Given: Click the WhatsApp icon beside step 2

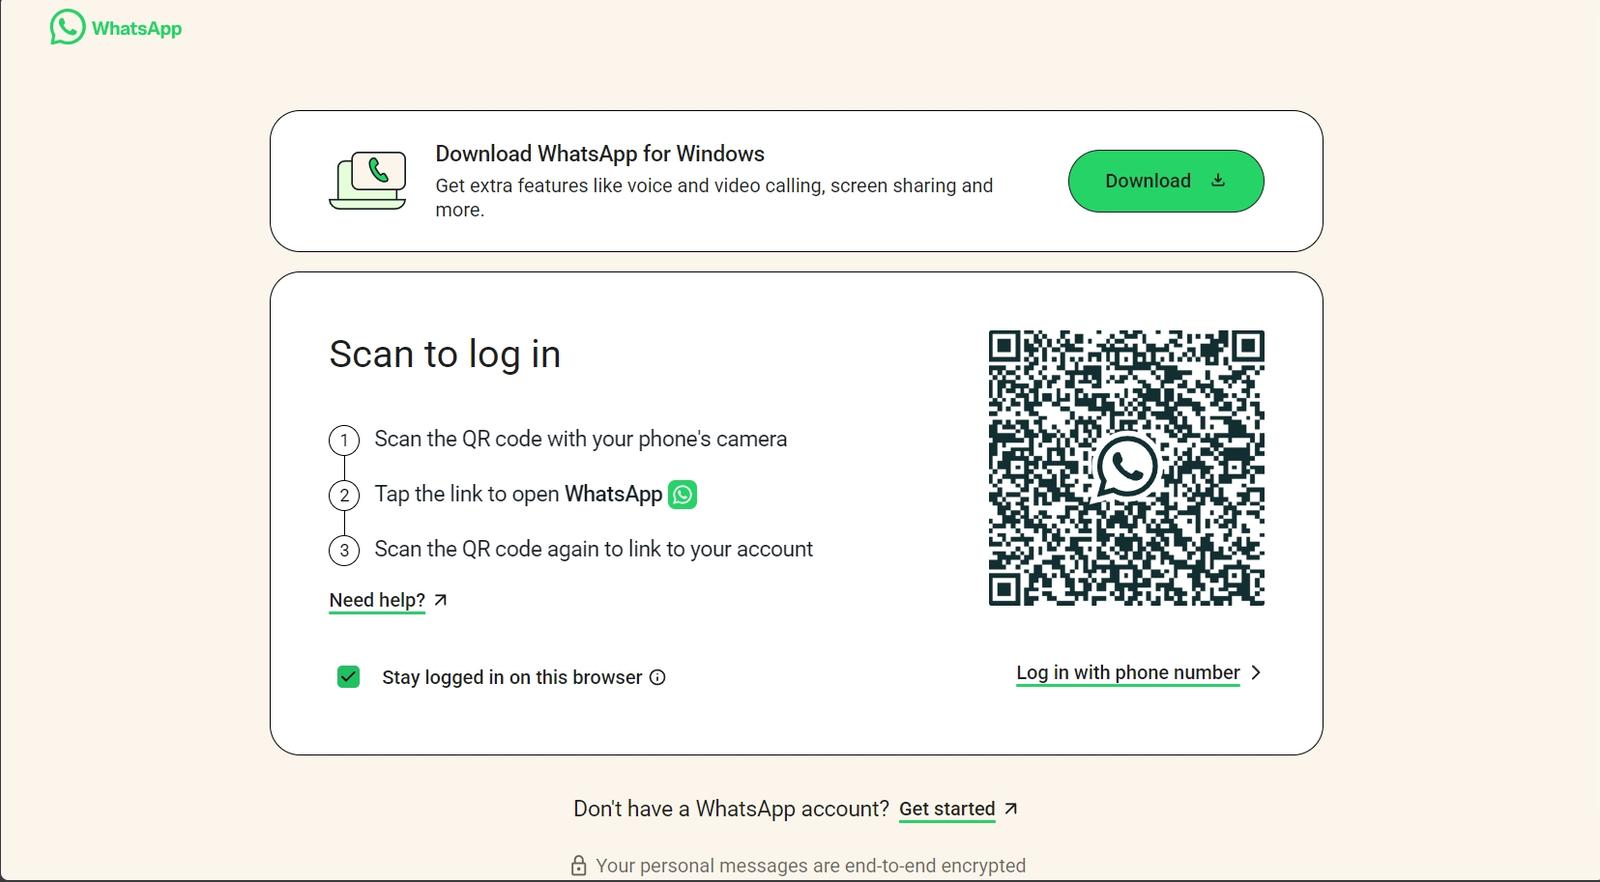Looking at the screenshot, I should click(683, 494).
